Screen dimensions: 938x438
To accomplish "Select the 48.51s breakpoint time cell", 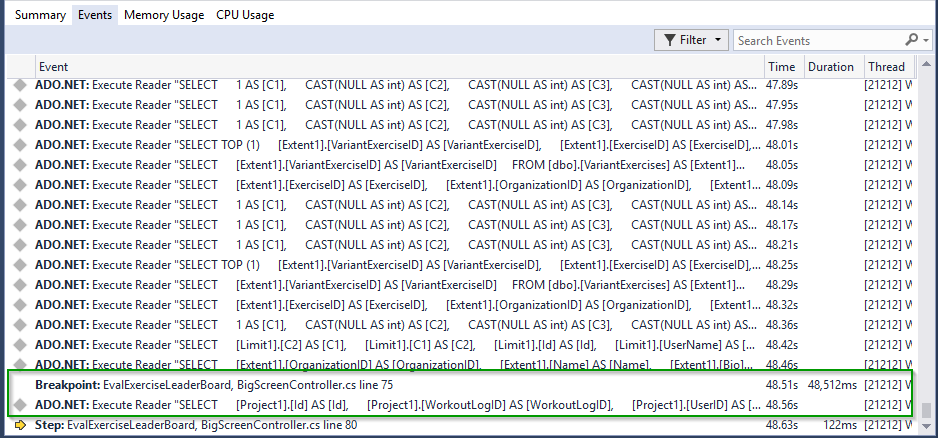I will tap(782, 385).
